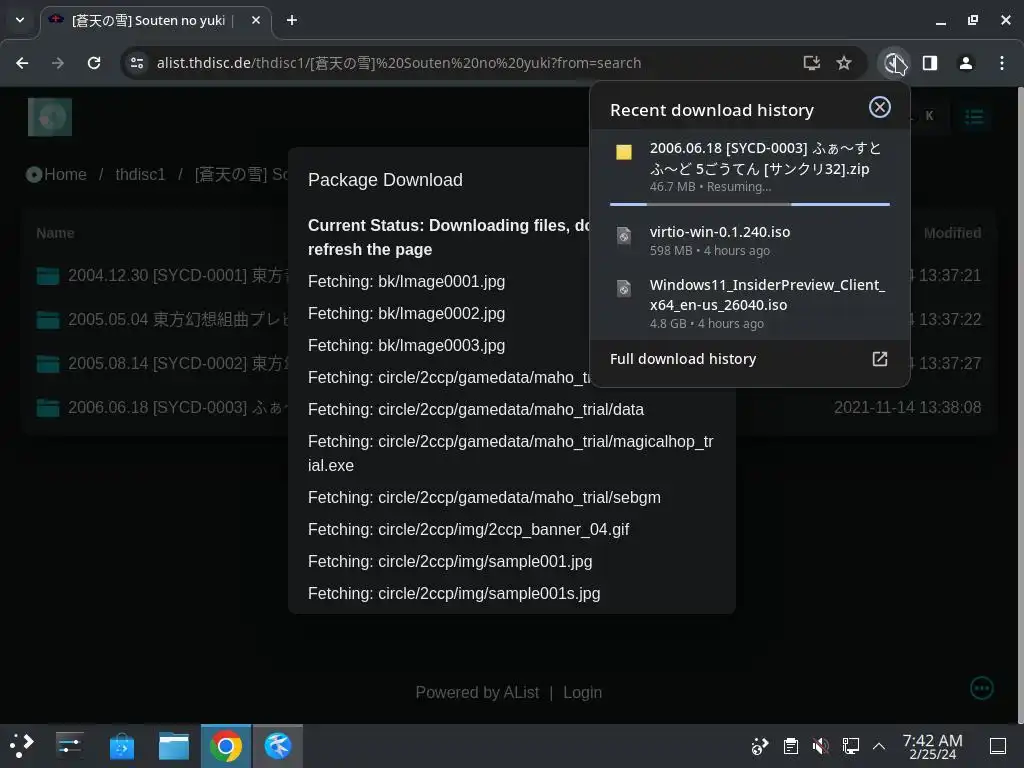This screenshot has height=768, width=1024.
Task: Open the floating toolbar more-options button
Action: pos(982,688)
